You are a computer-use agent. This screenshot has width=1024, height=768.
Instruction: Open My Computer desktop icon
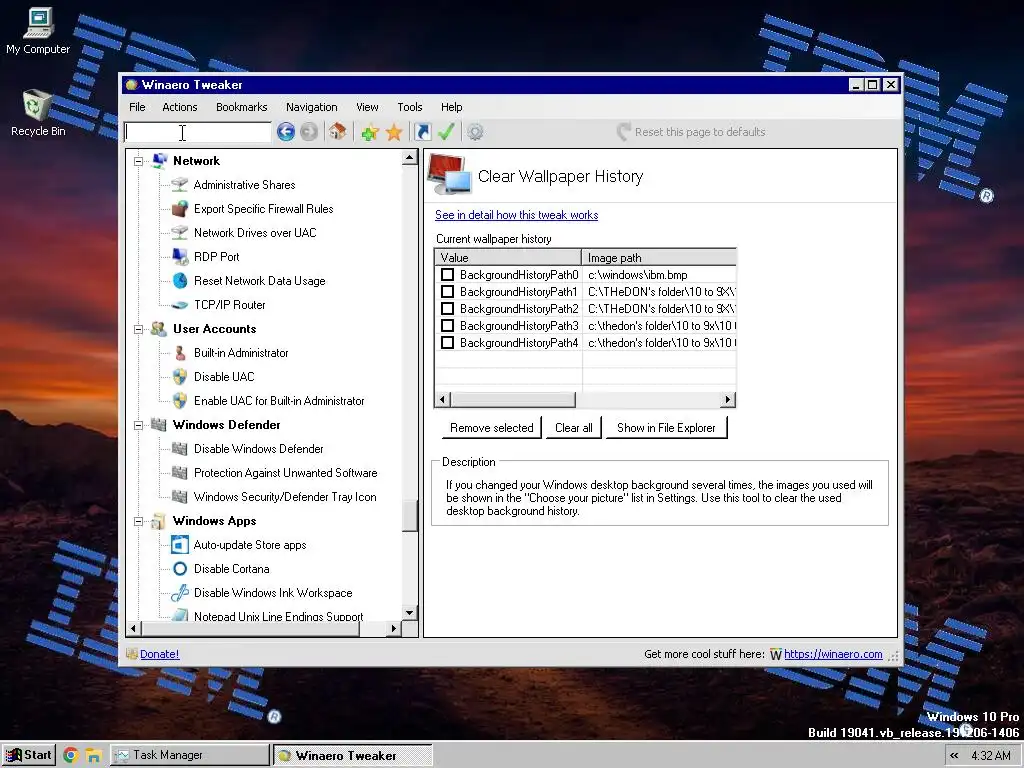(x=38, y=31)
